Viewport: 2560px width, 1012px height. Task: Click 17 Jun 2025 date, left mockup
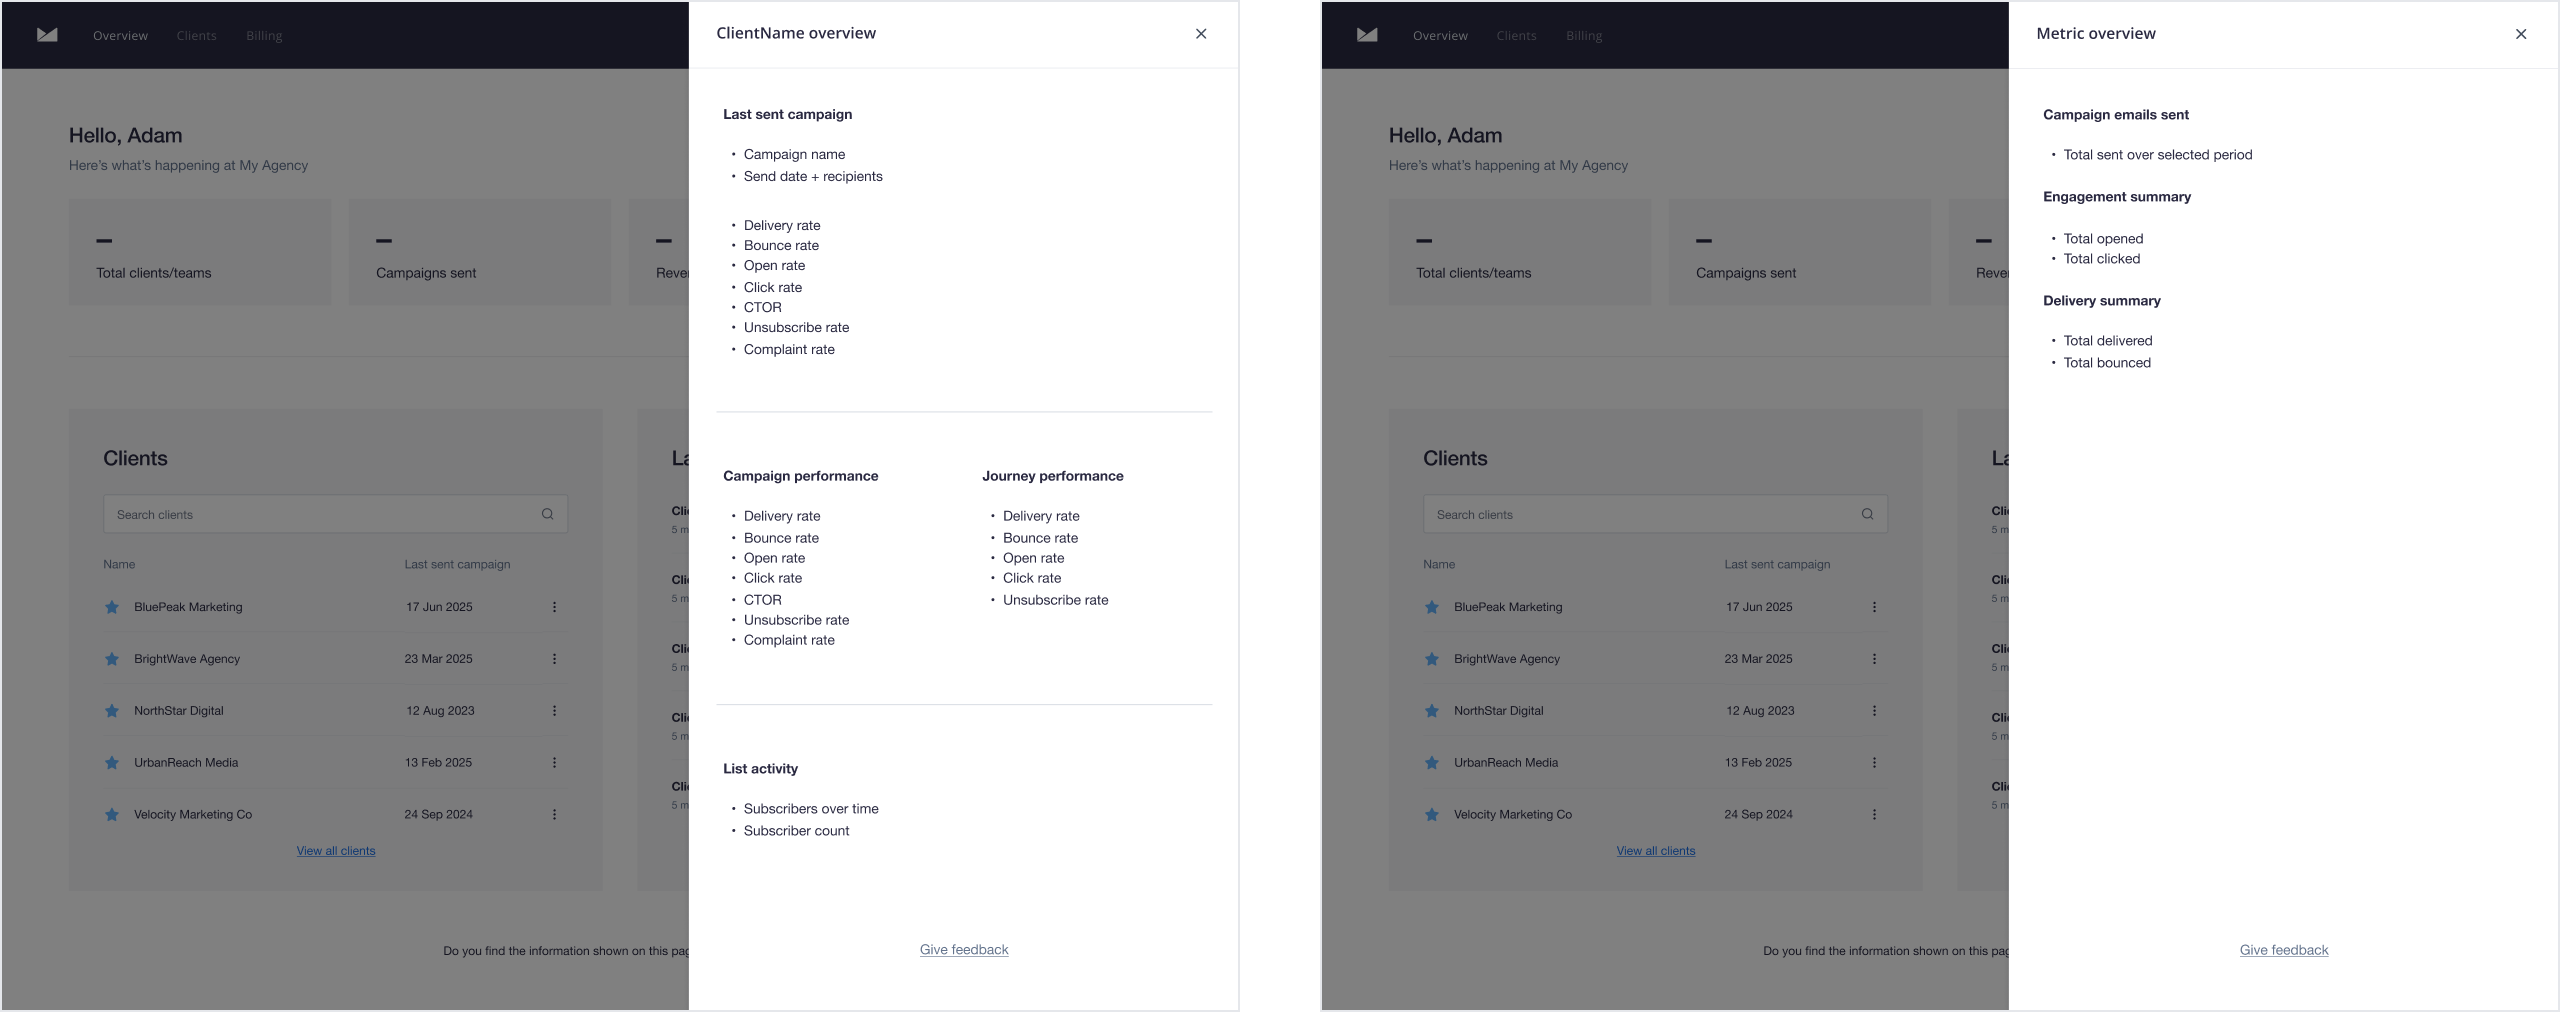point(439,607)
